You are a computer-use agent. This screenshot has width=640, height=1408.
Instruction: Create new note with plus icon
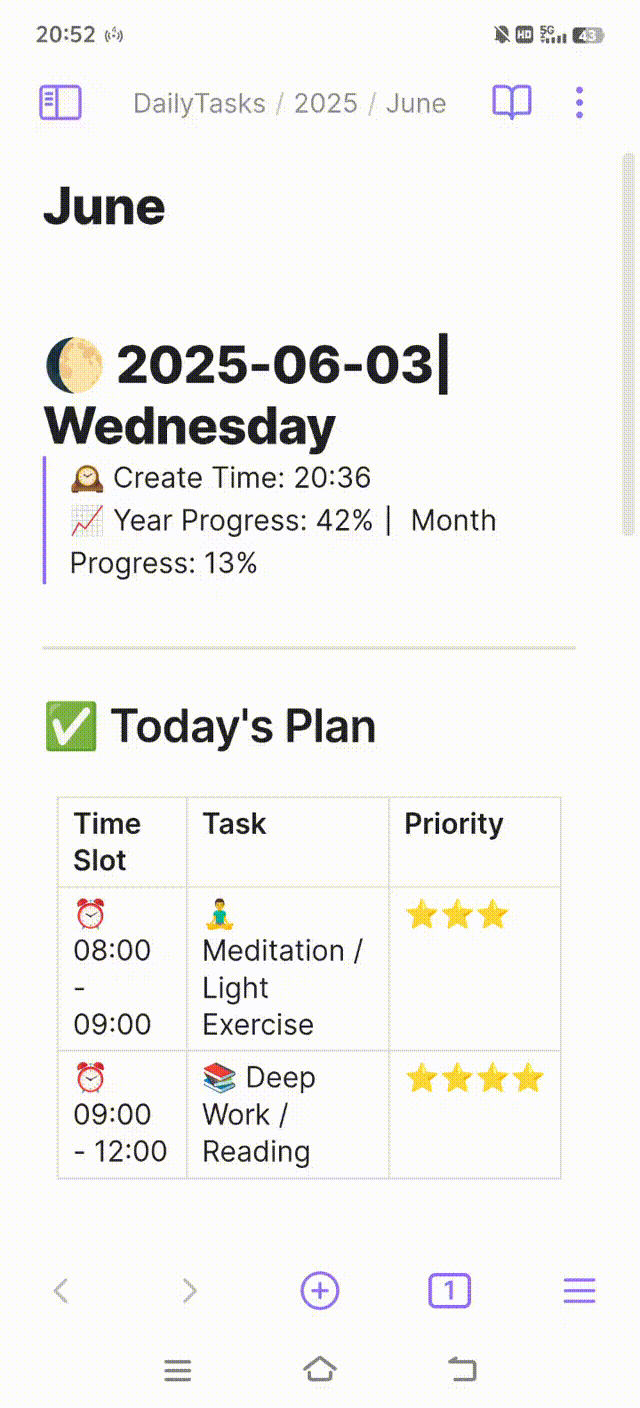pyautogui.click(x=320, y=1291)
